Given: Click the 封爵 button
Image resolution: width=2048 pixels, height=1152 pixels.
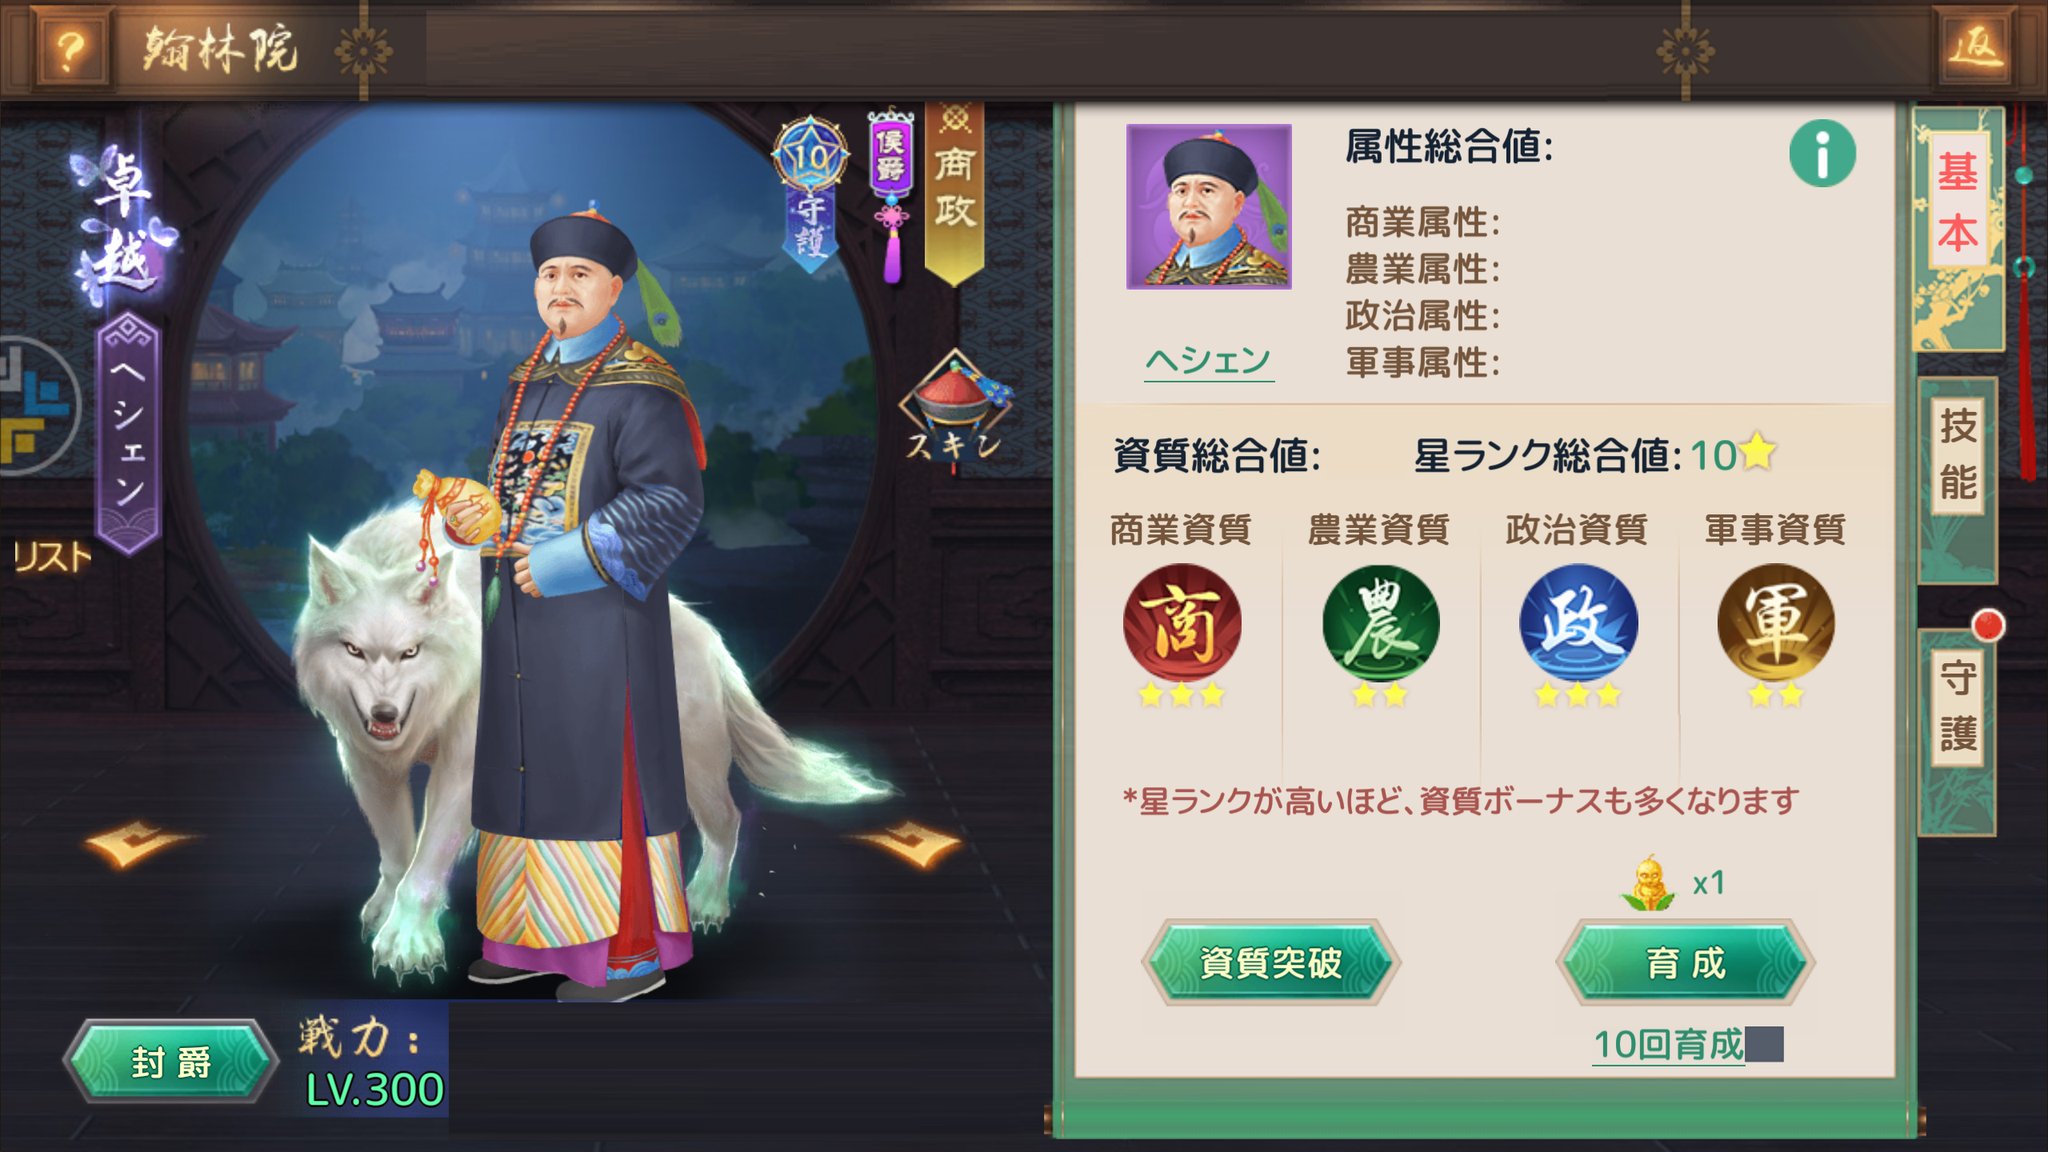Looking at the screenshot, I should coord(170,1062).
